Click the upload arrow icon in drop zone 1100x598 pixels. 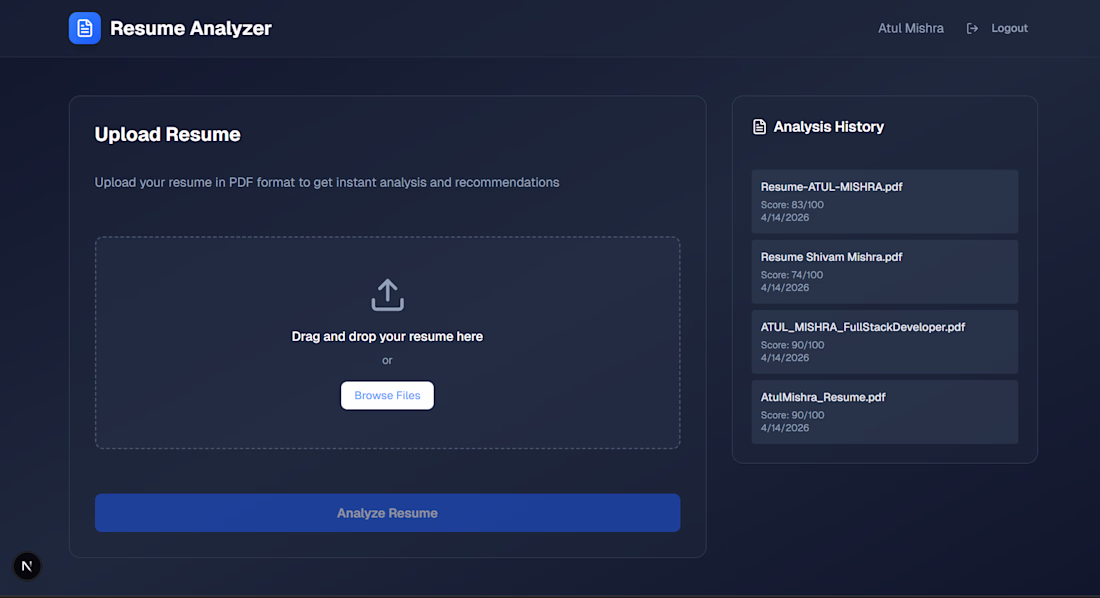click(387, 295)
